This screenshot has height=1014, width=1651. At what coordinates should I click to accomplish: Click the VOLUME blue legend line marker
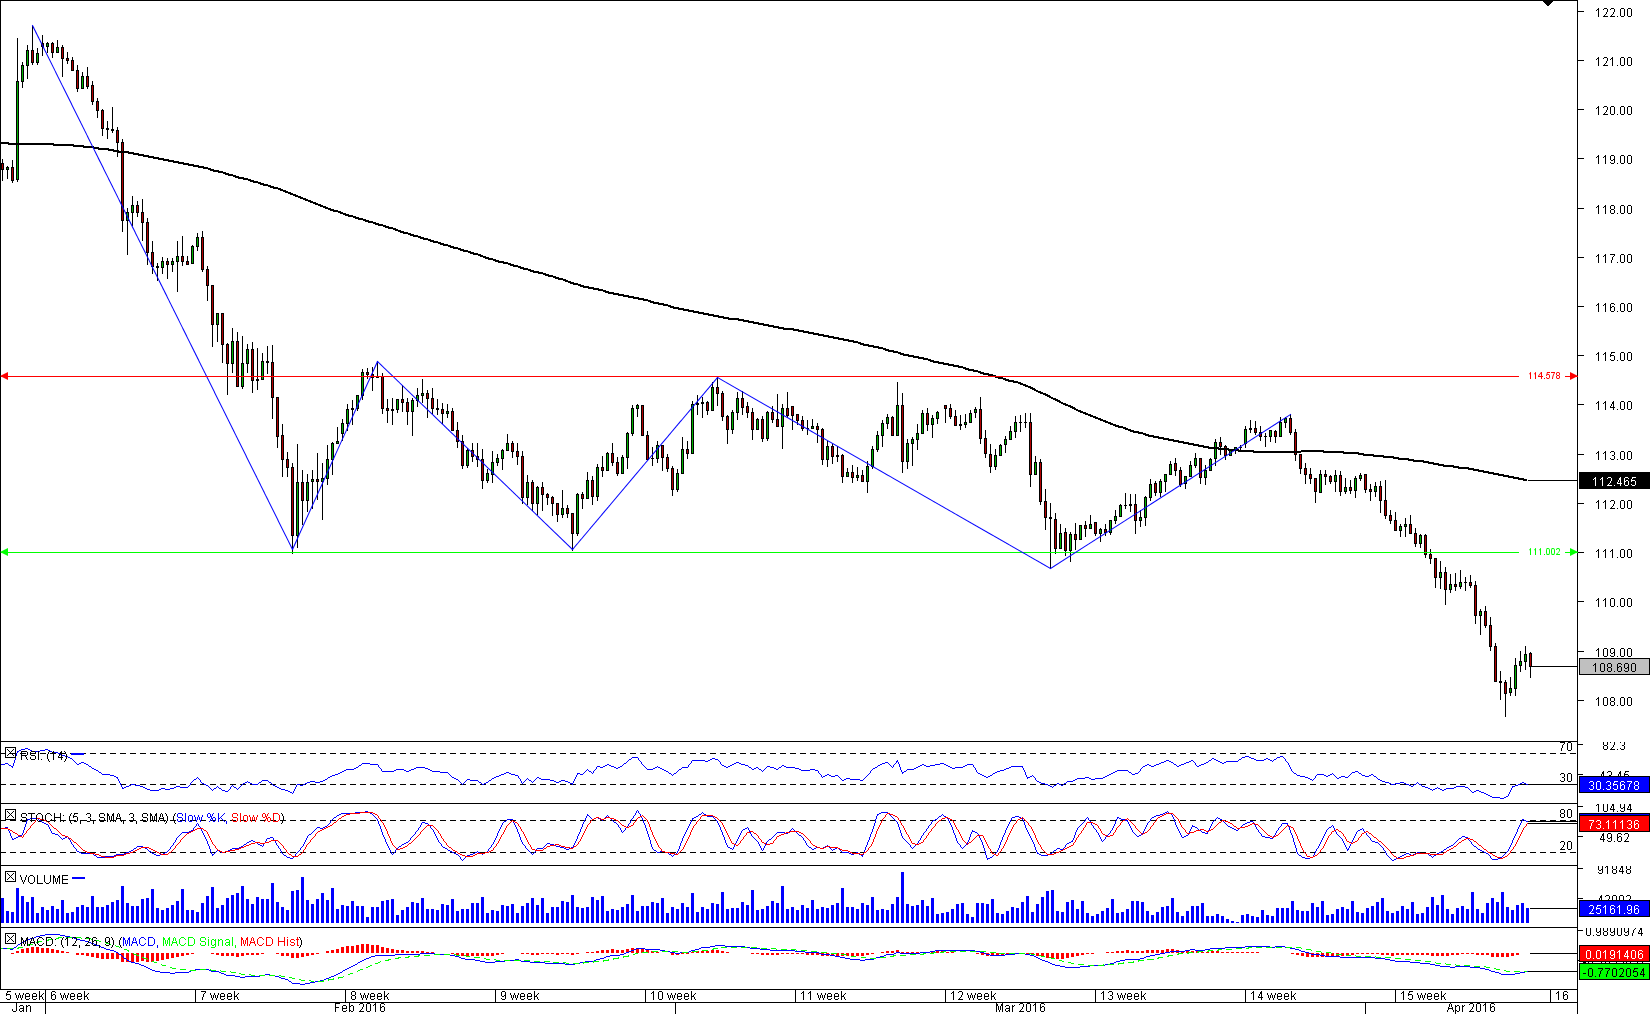pyautogui.click(x=79, y=879)
